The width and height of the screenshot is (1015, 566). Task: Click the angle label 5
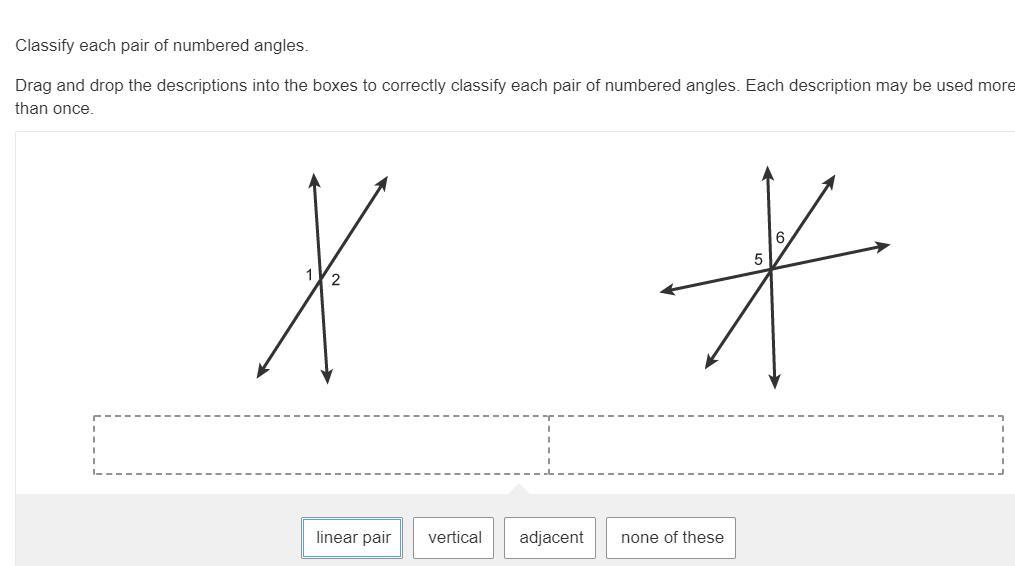pos(758,259)
